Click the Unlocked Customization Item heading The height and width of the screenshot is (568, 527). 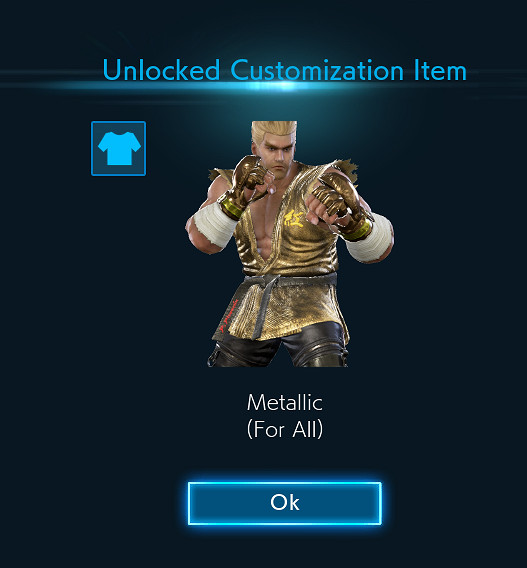(x=285, y=70)
